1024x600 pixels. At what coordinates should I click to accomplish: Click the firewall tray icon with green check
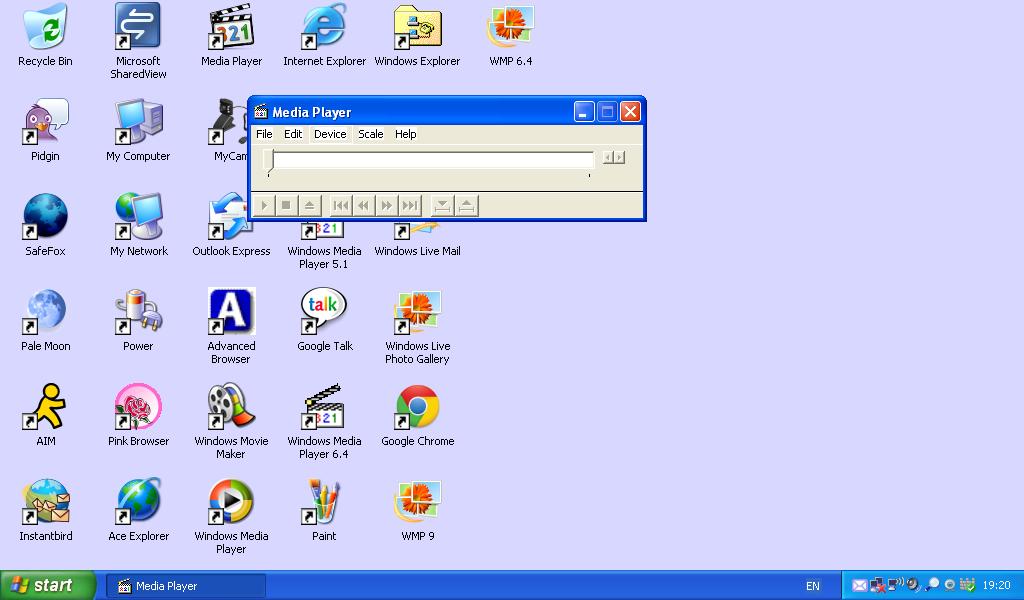(967, 584)
